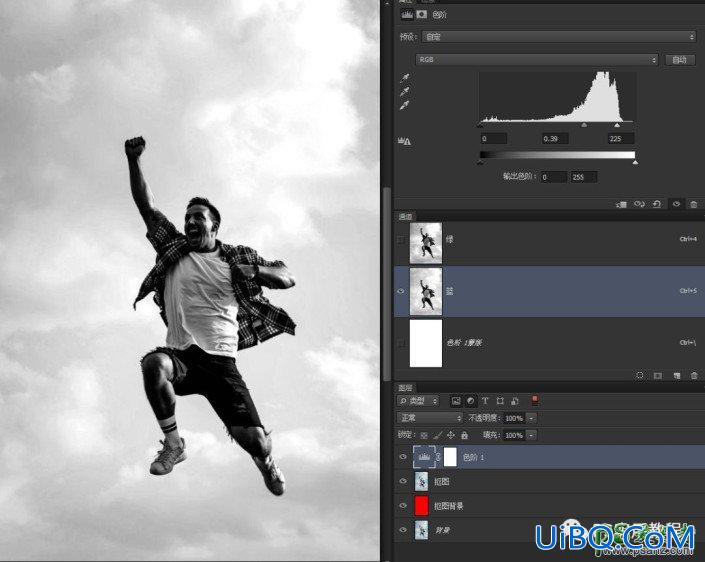Click the highlight input field 225
The image size is (705, 562).
620,138
